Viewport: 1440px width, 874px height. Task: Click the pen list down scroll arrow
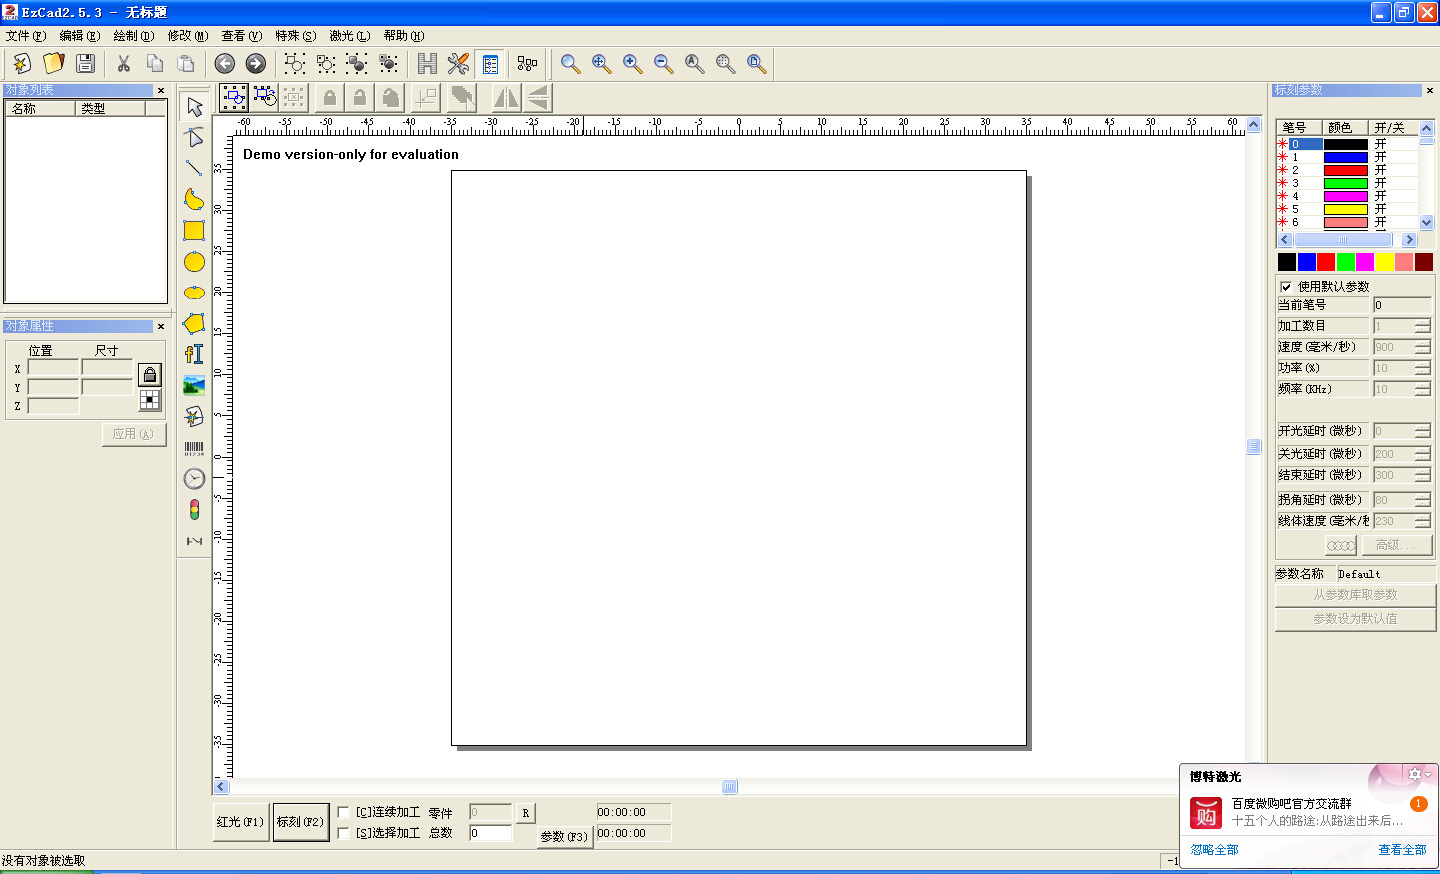1427,223
